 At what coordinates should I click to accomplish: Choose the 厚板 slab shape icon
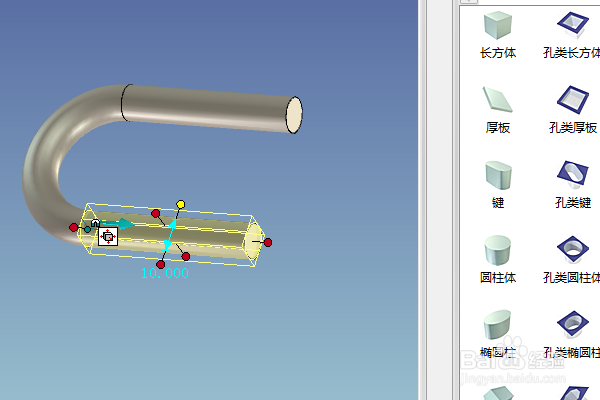pos(497,99)
